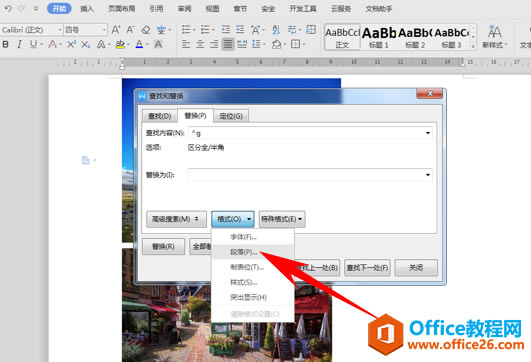Open the Insert ribbon tab

tap(87, 8)
